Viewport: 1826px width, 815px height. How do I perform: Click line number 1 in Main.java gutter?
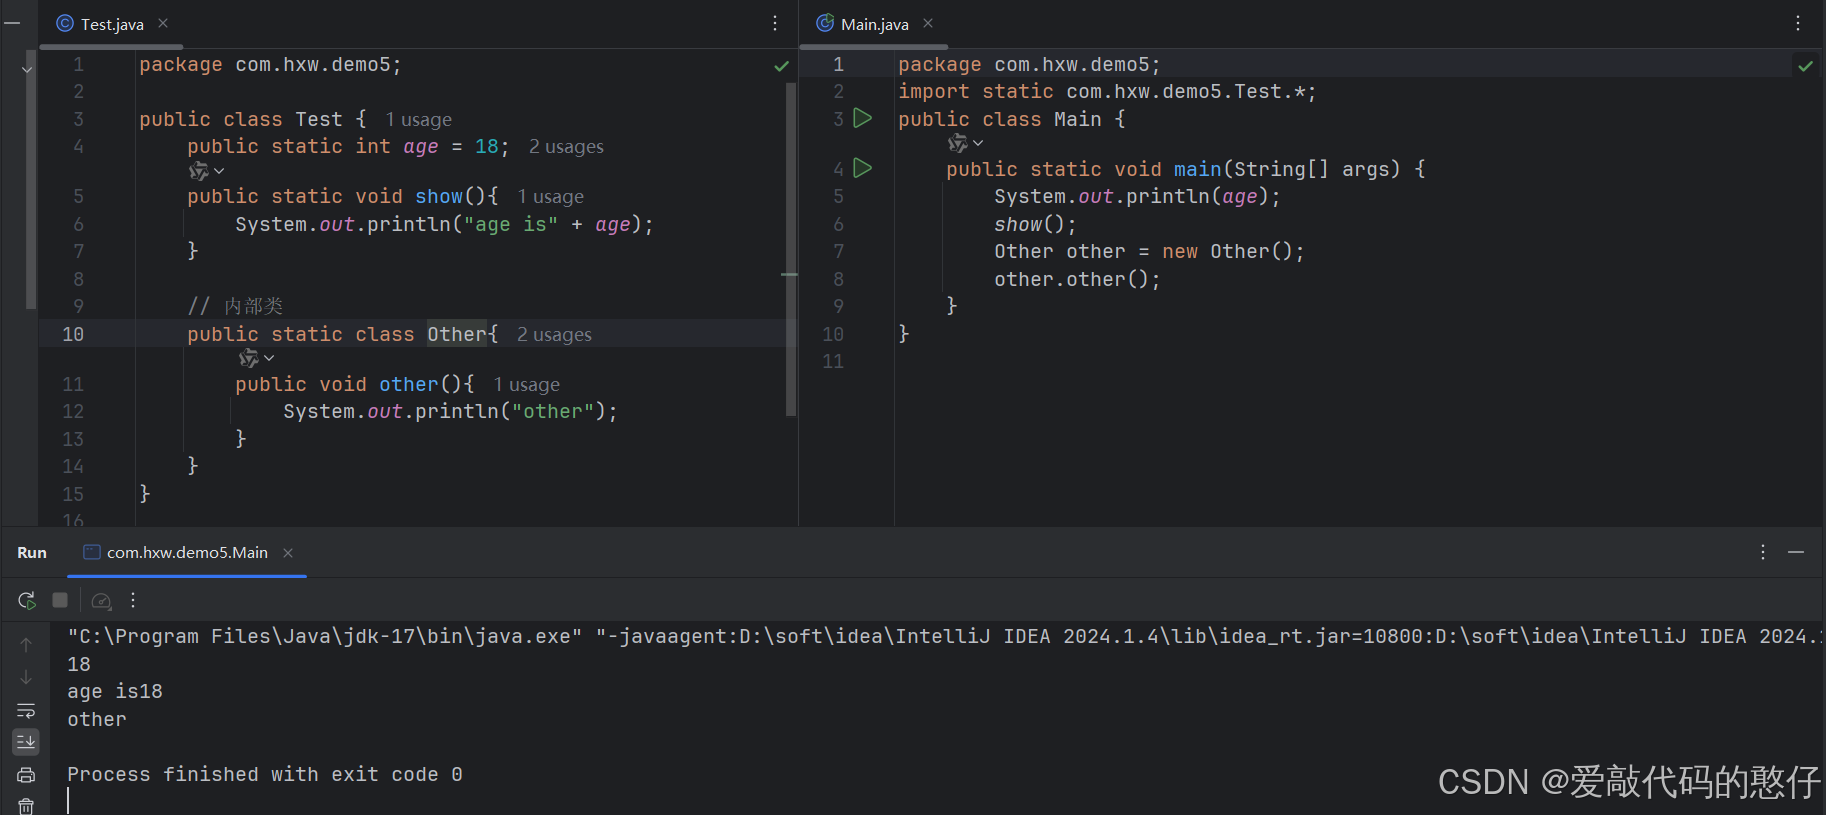coord(838,65)
